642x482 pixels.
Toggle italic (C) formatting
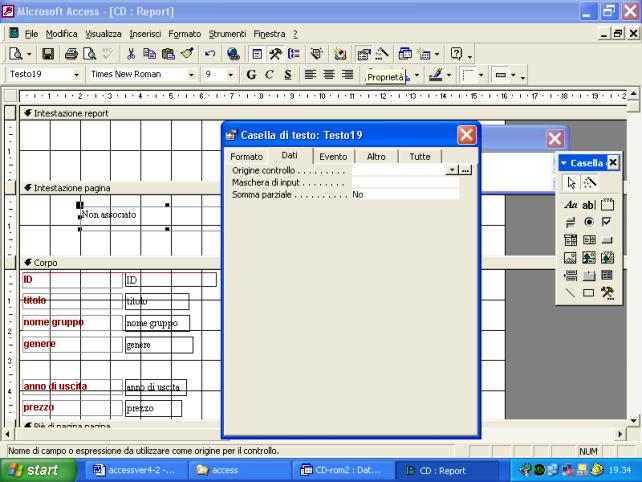(x=269, y=75)
